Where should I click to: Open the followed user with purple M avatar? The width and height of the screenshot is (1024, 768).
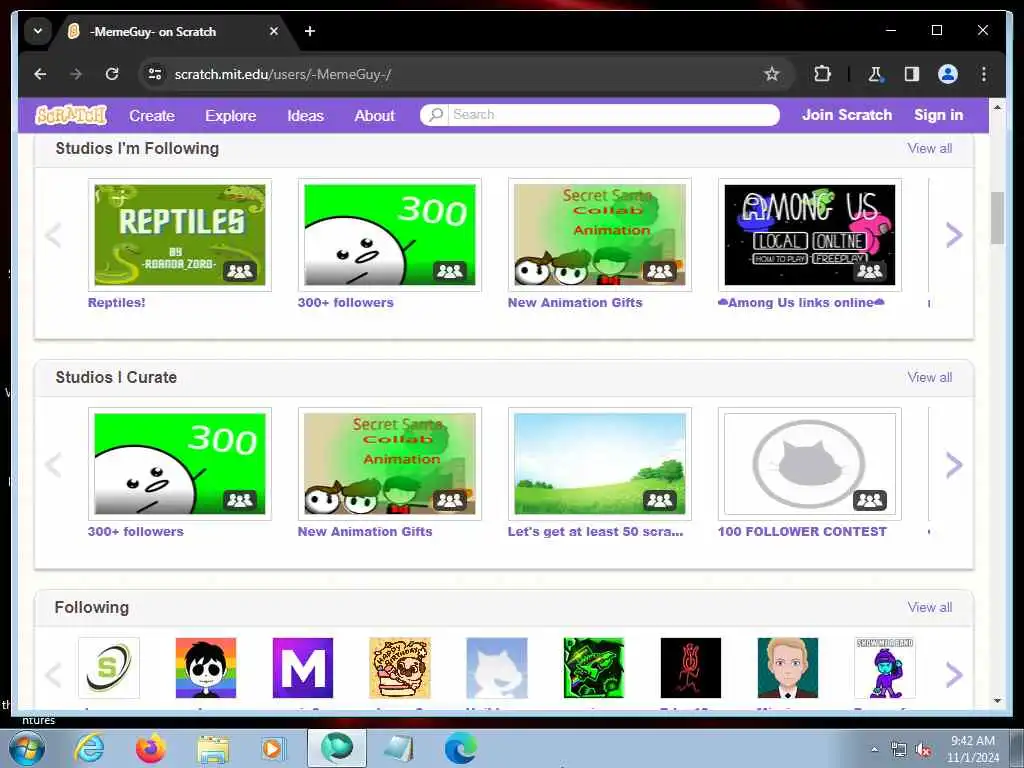pyautogui.click(x=303, y=668)
